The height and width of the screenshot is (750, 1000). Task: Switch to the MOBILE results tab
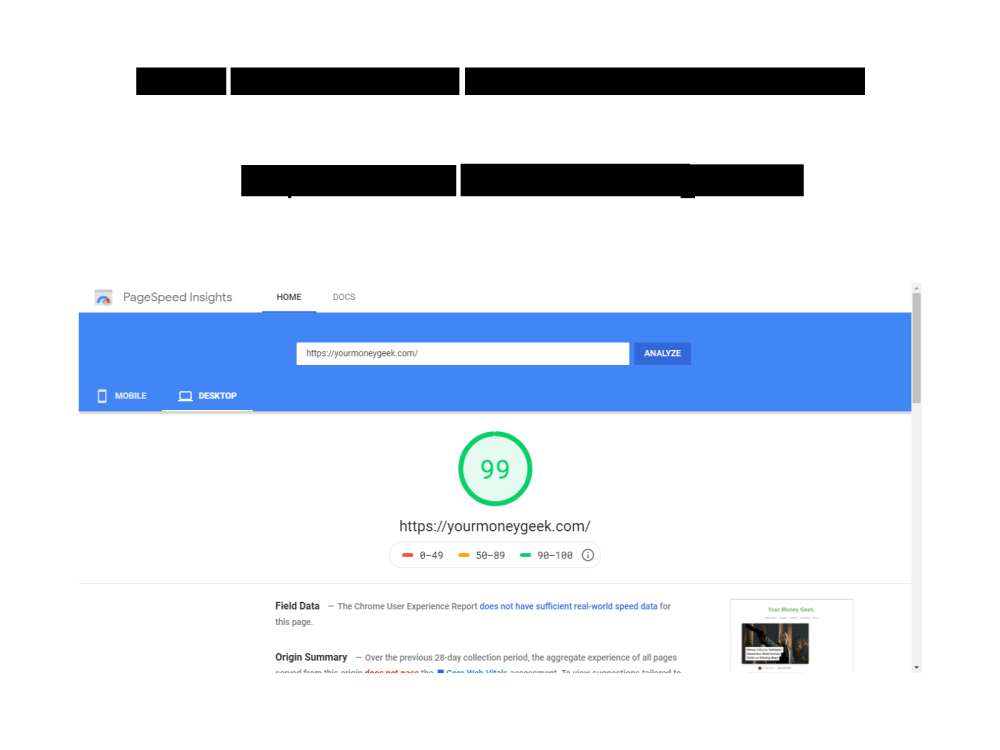pyautogui.click(x=122, y=396)
